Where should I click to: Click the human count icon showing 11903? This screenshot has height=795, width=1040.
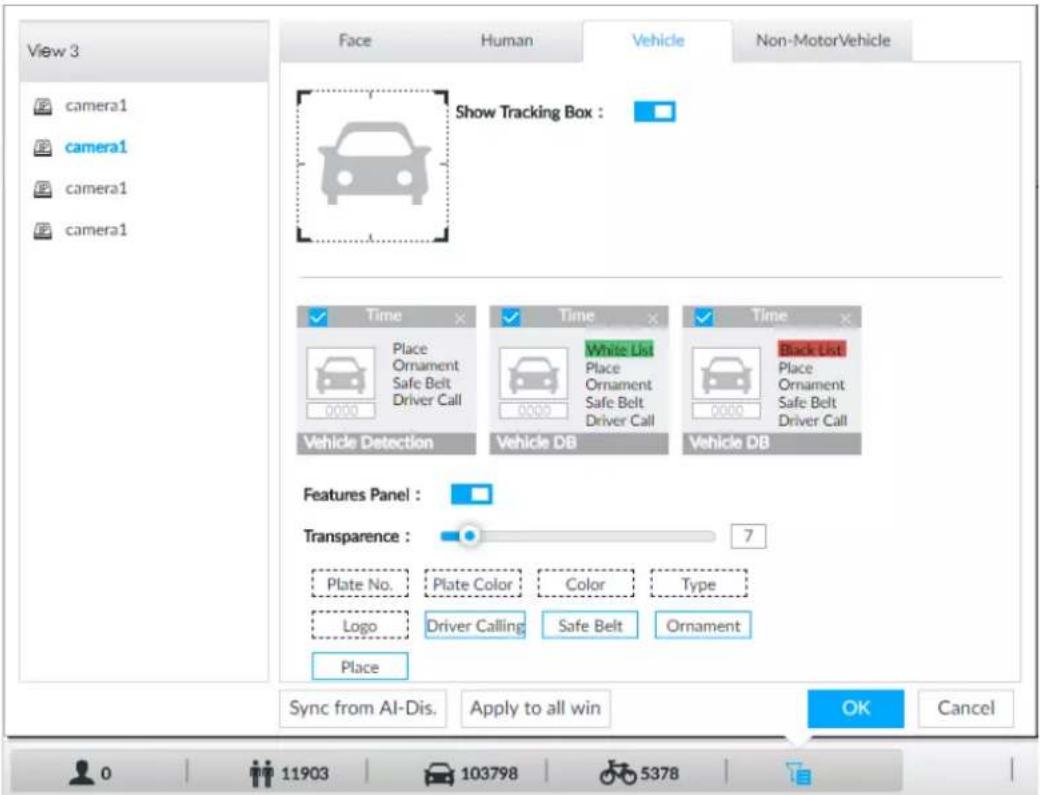pyautogui.click(x=261, y=773)
